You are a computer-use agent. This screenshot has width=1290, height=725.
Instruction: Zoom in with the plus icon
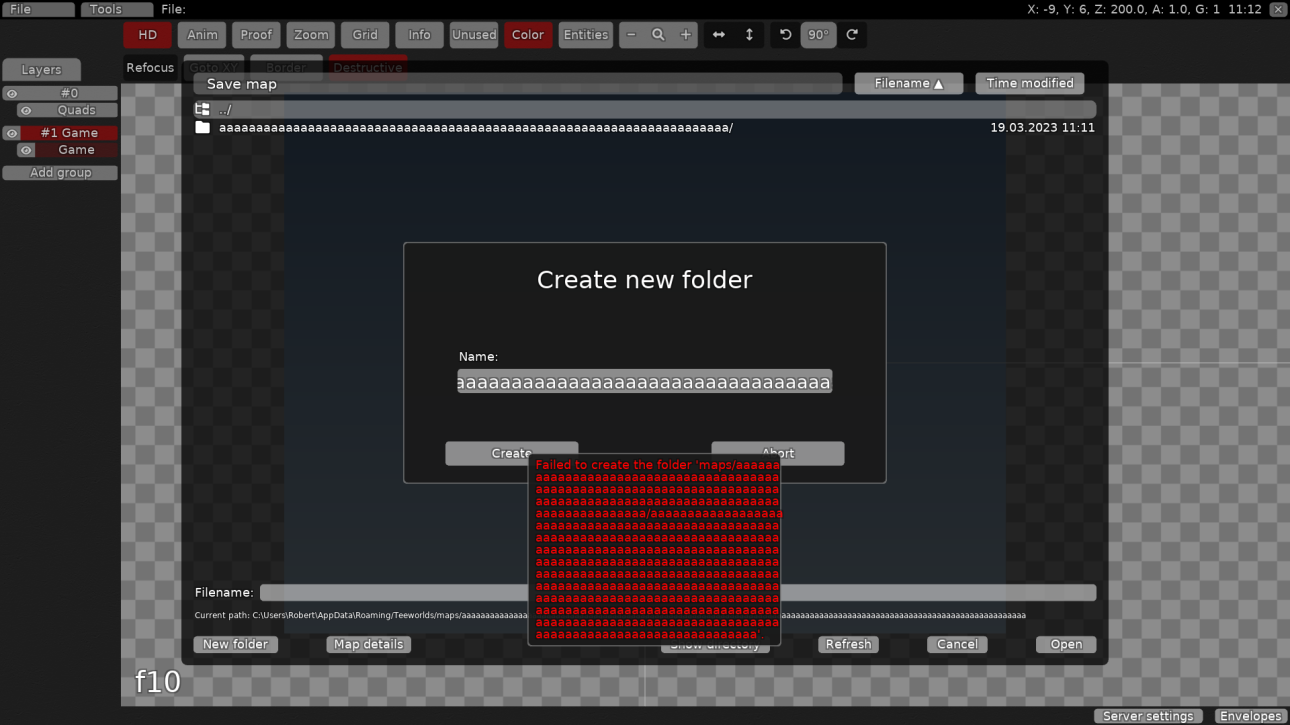point(686,34)
